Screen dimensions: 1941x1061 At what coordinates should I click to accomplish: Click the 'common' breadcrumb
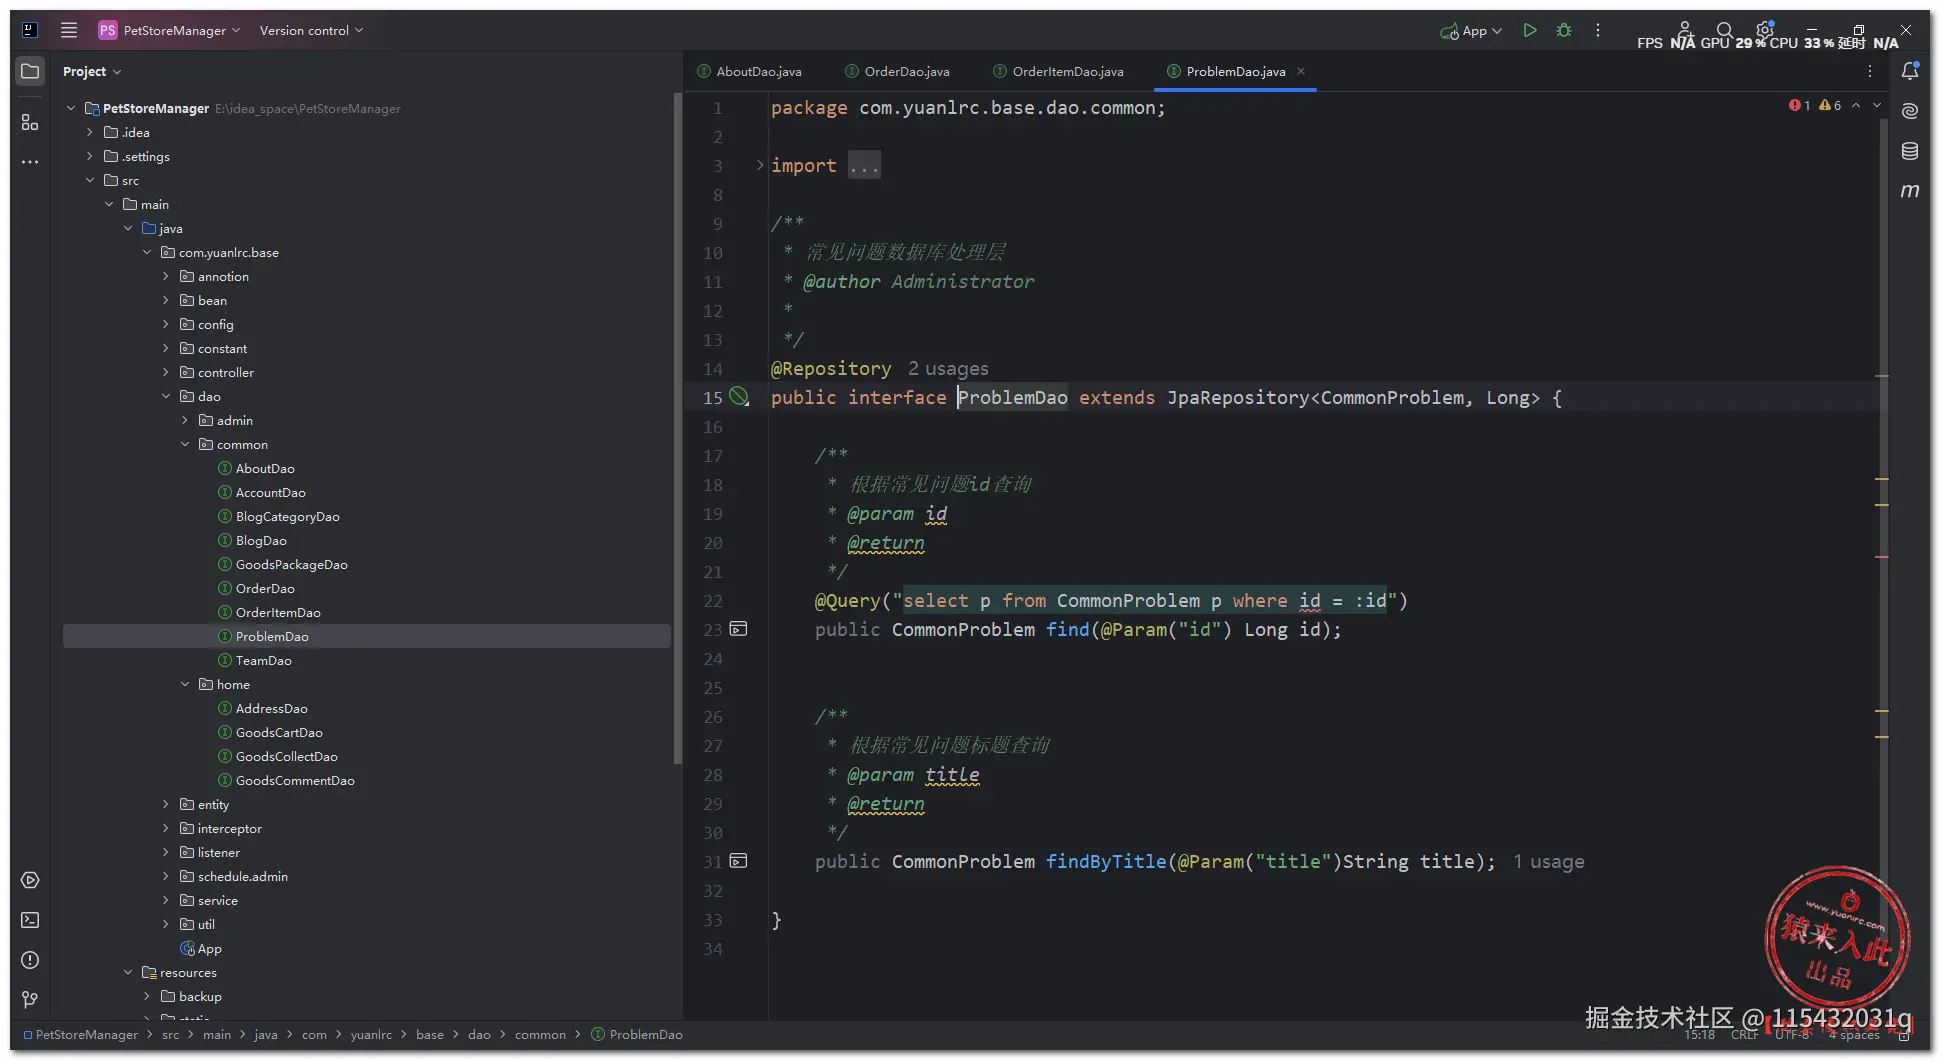tap(540, 1034)
